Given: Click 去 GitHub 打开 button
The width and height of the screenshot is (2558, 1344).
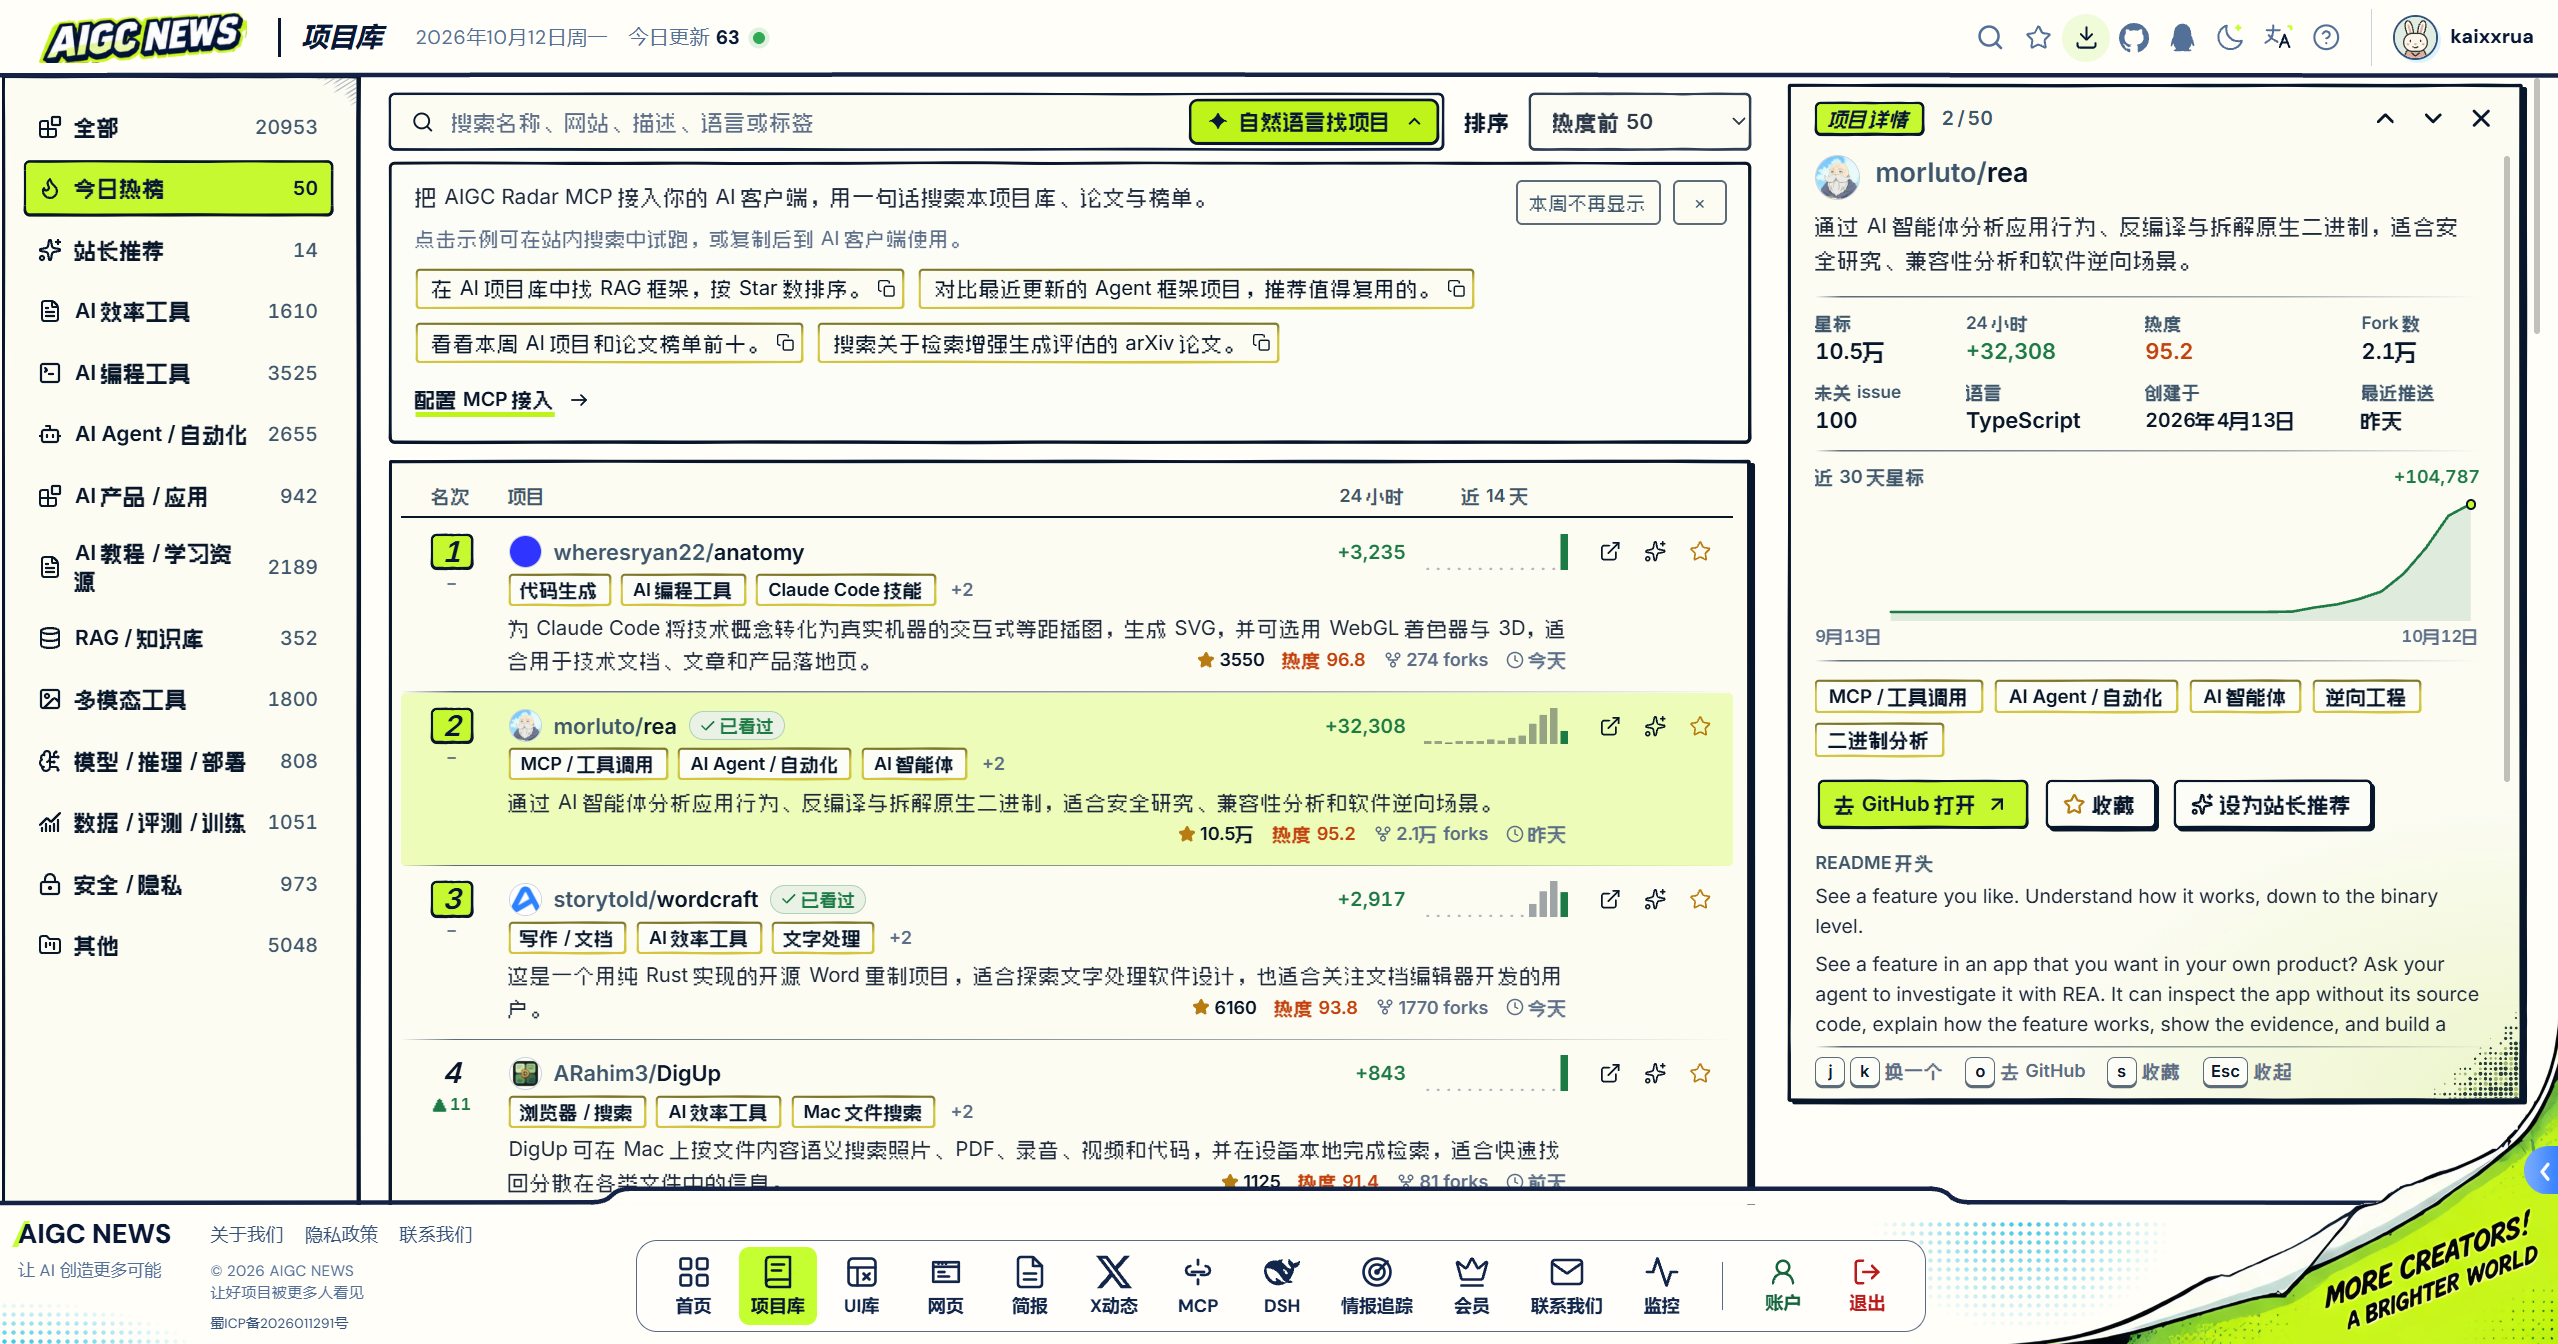Looking at the screenshot, I should tap(1921, 804).
